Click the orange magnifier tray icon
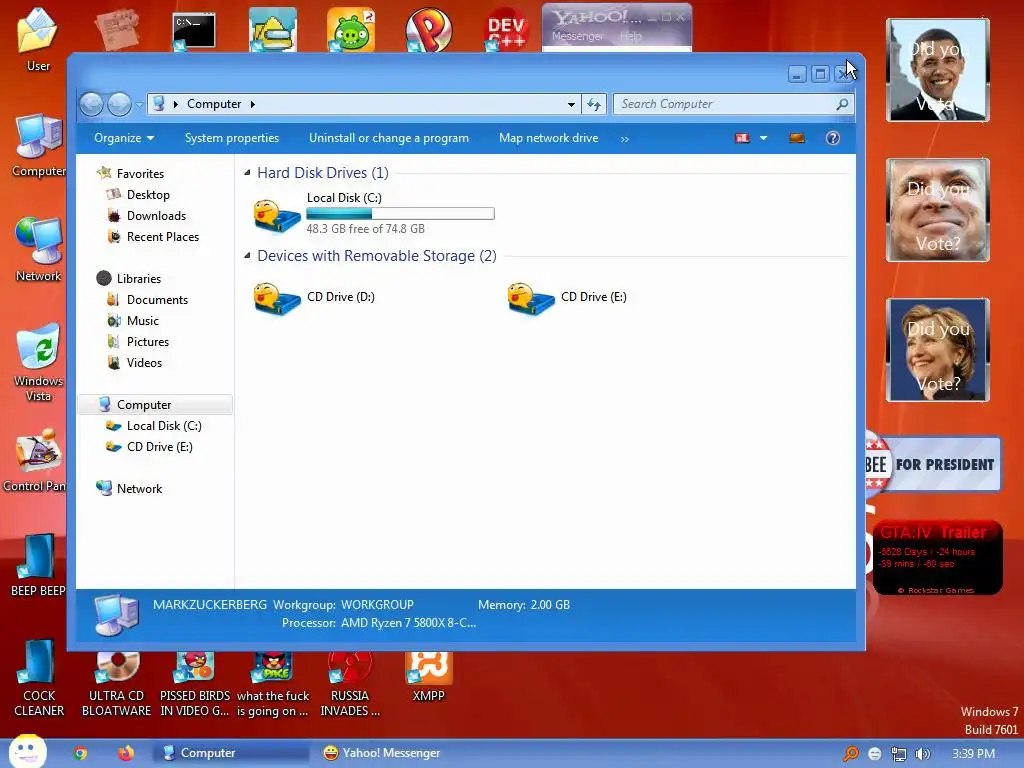The height and width of the screenshot is (768, 1024). [x=851, y=754]
